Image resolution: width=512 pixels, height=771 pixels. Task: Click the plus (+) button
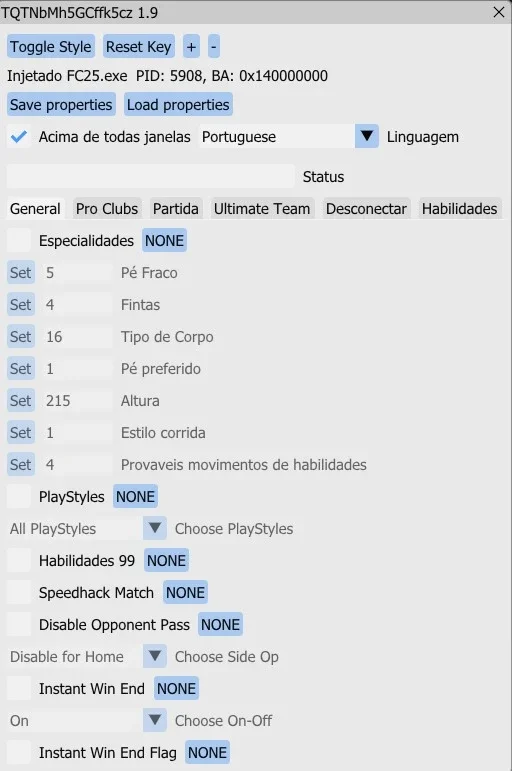tap(191, 47)
